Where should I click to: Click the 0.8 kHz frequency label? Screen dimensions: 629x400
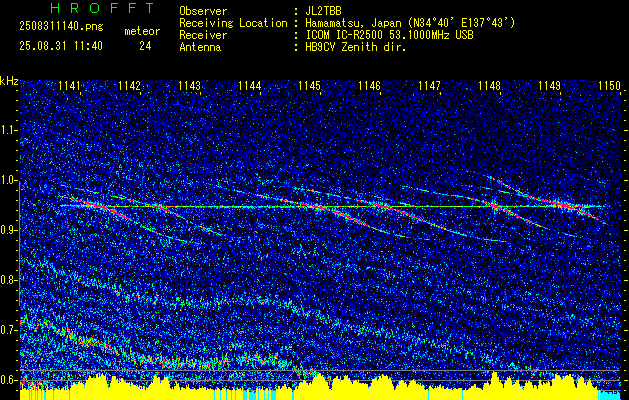point(9,280)
